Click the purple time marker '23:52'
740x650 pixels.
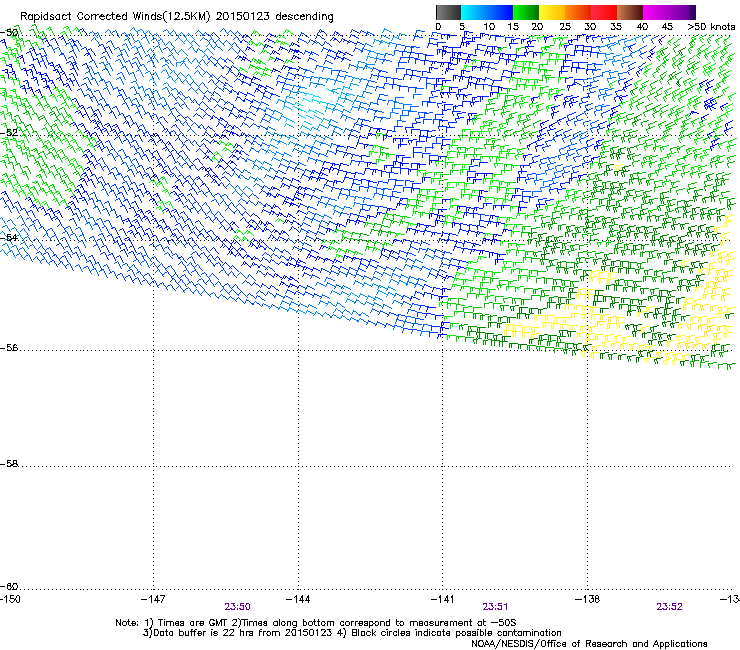pos(669,607)
